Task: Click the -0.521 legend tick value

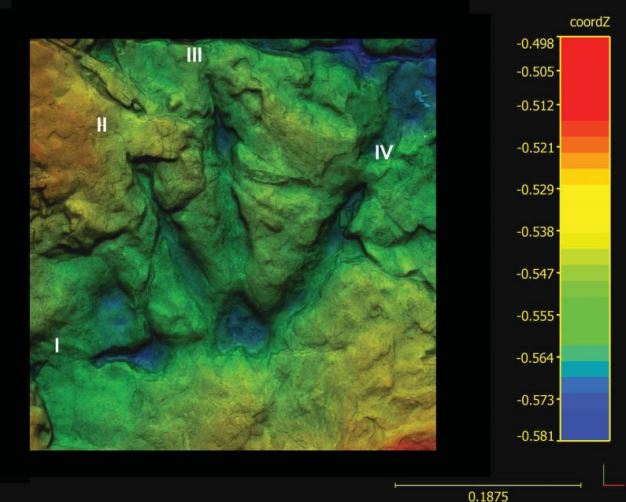Action: pos(533,148)
